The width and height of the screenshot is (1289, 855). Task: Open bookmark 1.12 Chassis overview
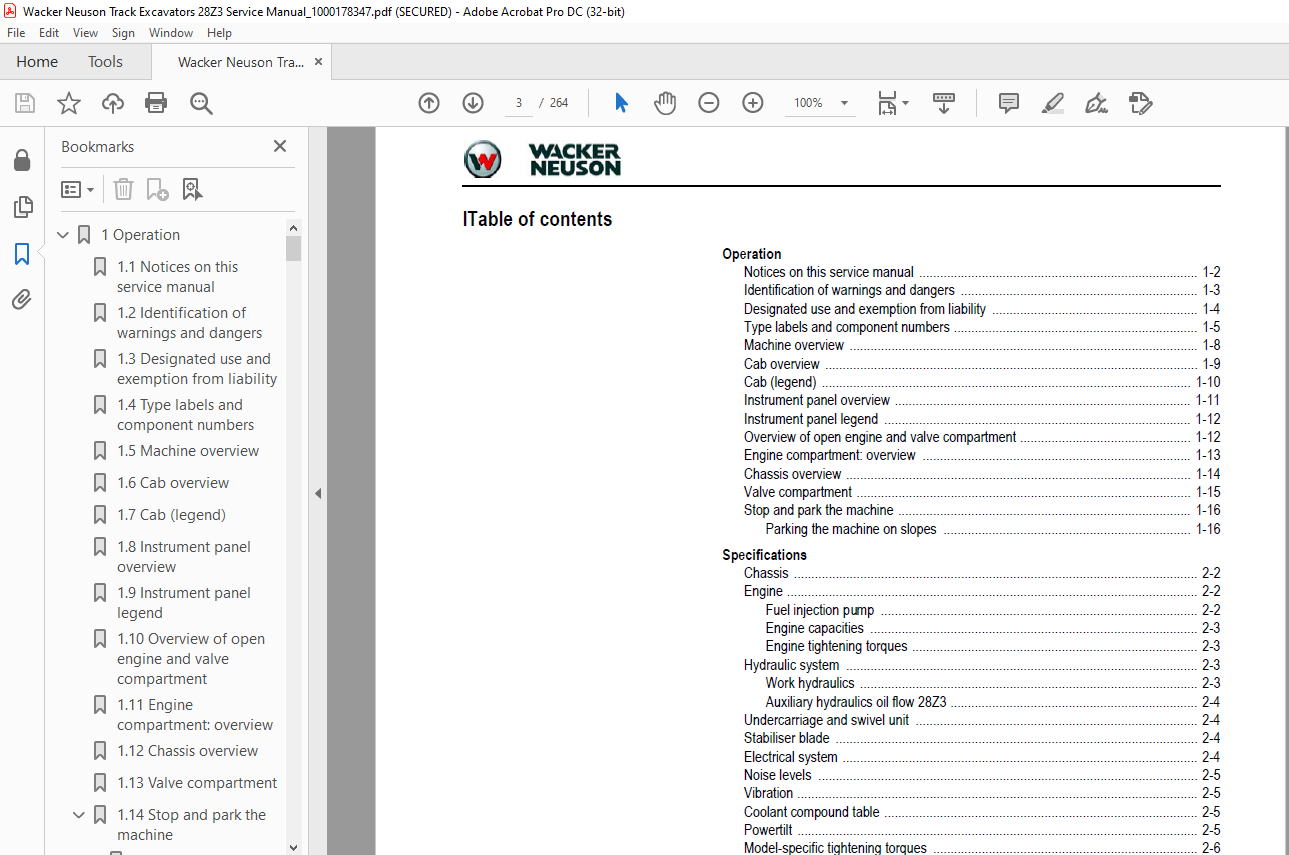pos(187,751)
